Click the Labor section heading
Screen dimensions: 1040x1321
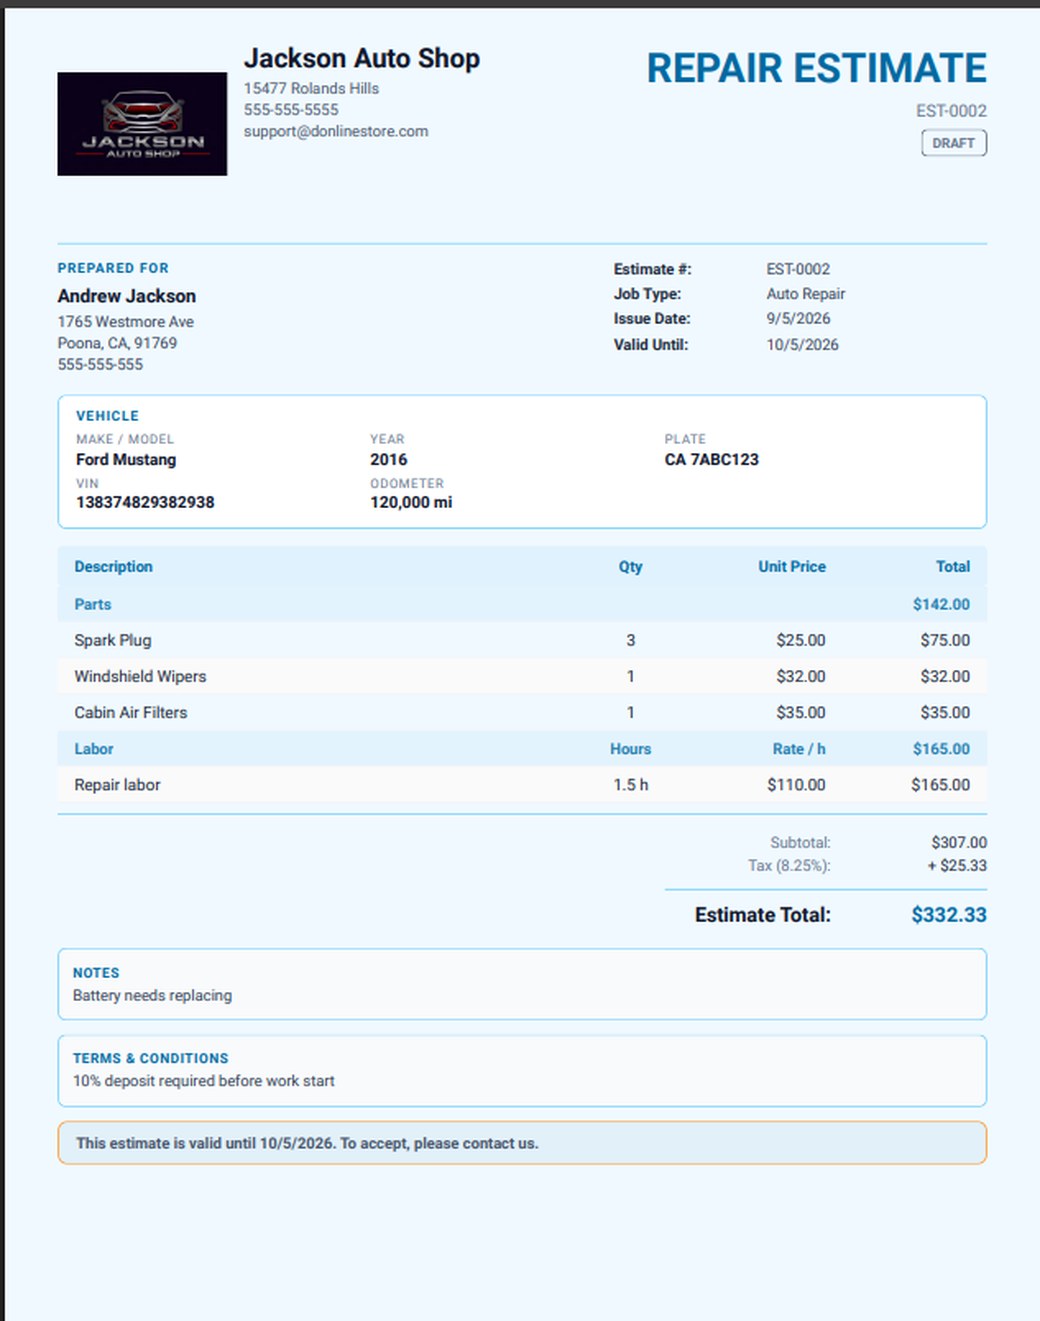94,749
